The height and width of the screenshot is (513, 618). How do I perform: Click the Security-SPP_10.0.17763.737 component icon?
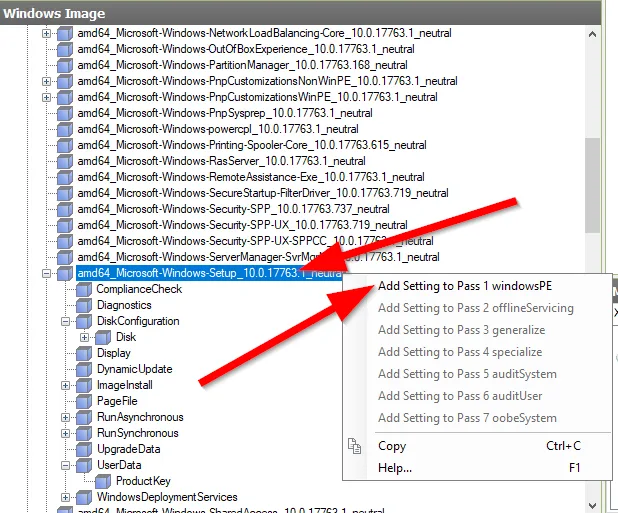pos(65,209)
